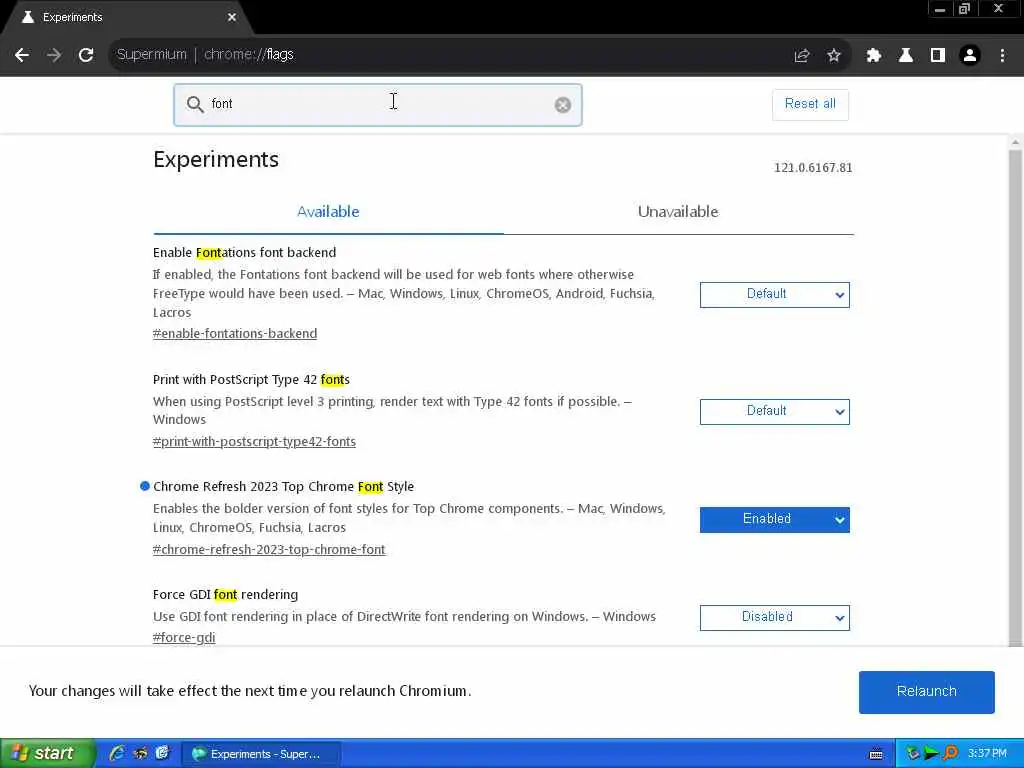Open dropdown for Enable Fontations font backend

[x=775, y=295]
